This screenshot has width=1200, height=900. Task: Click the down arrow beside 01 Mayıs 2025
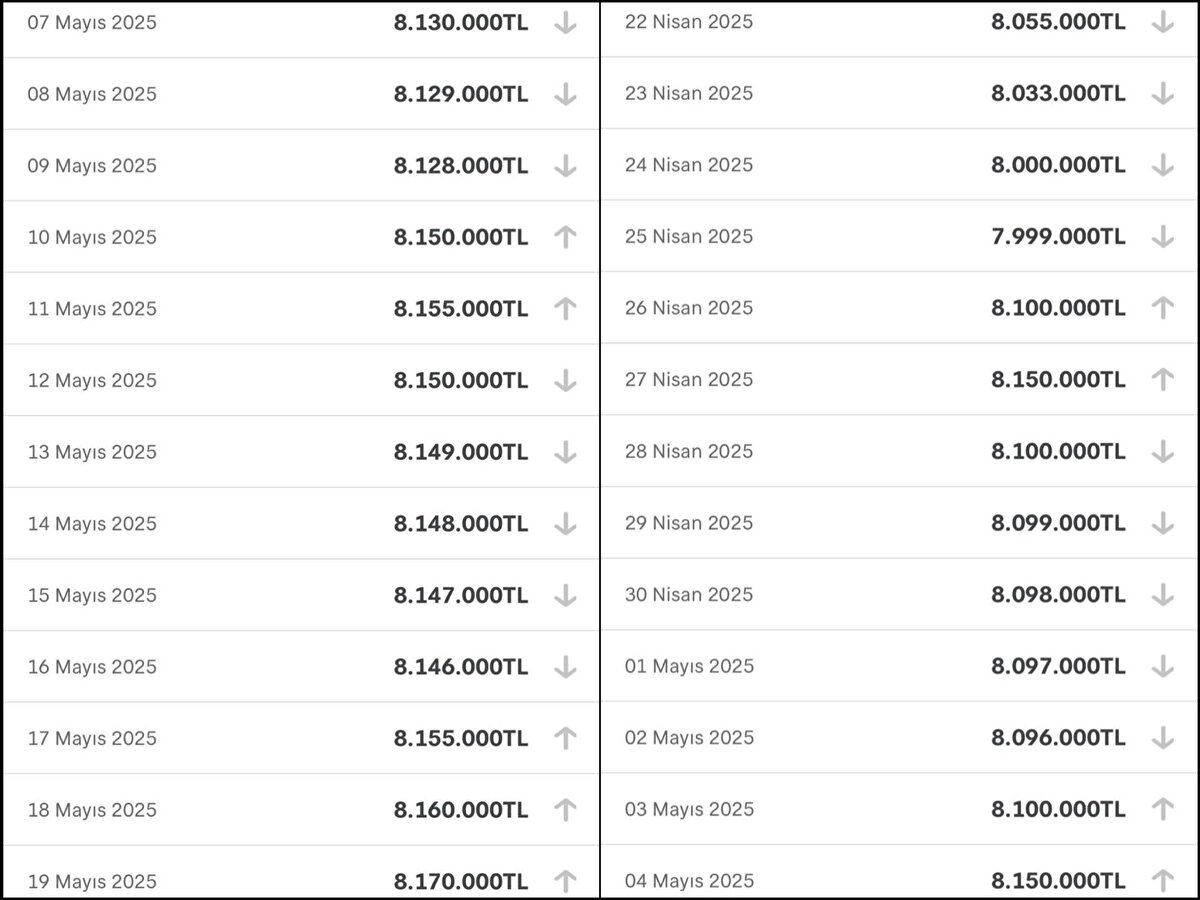pyautogui.click(x=1162, y=666)
